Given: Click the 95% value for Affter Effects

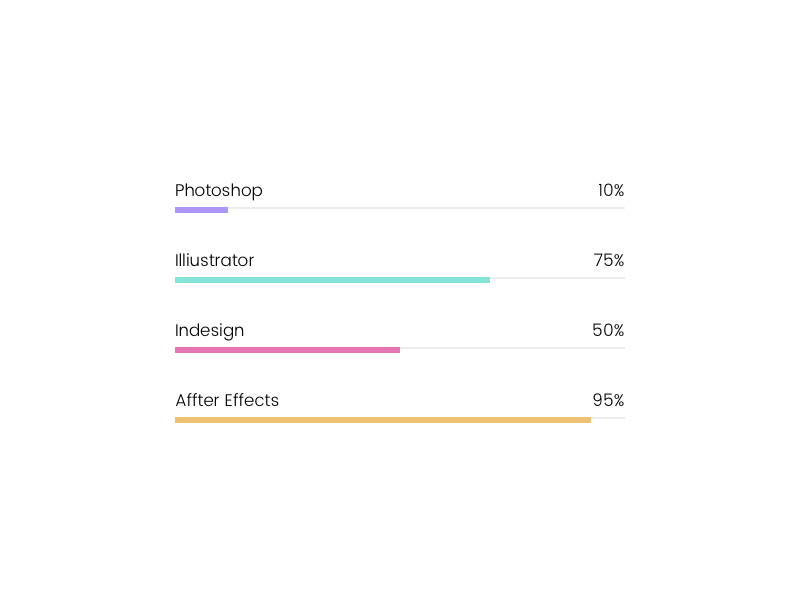Looking at the screenshot, I should (608, 401).
